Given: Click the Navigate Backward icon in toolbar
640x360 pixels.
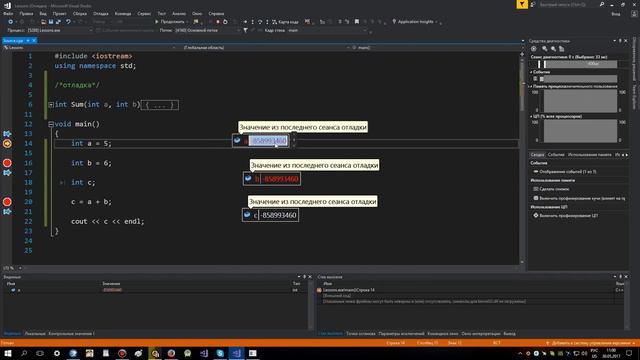Looking at the screenshot, I should point(11,22).
